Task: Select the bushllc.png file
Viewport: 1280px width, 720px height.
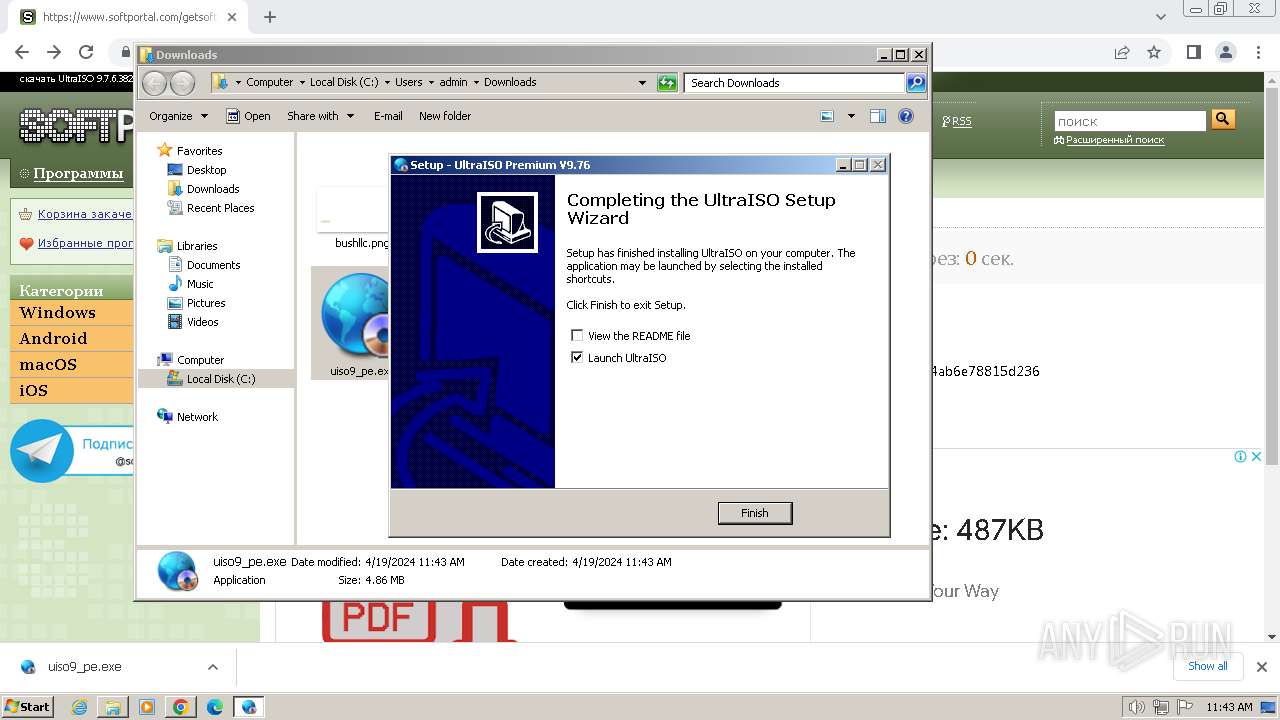Action: (353, 220)
